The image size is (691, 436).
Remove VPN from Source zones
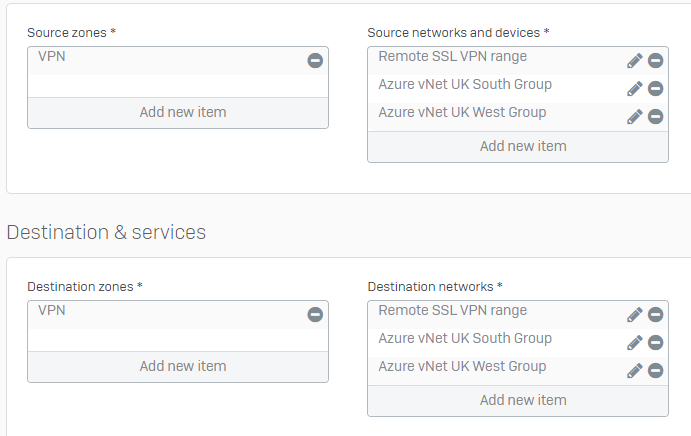click(x=315, y=60)
